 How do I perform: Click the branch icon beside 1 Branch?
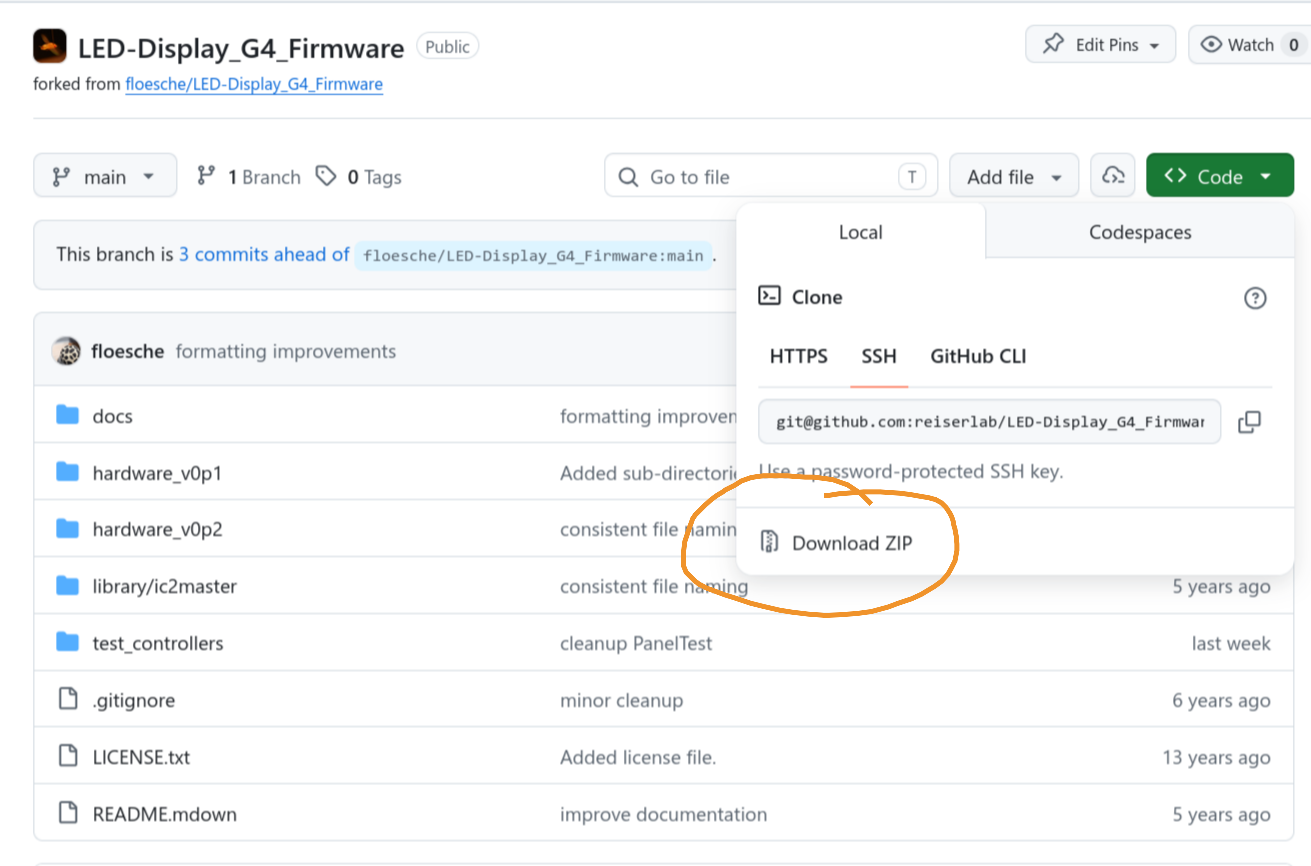coord(206,176)
